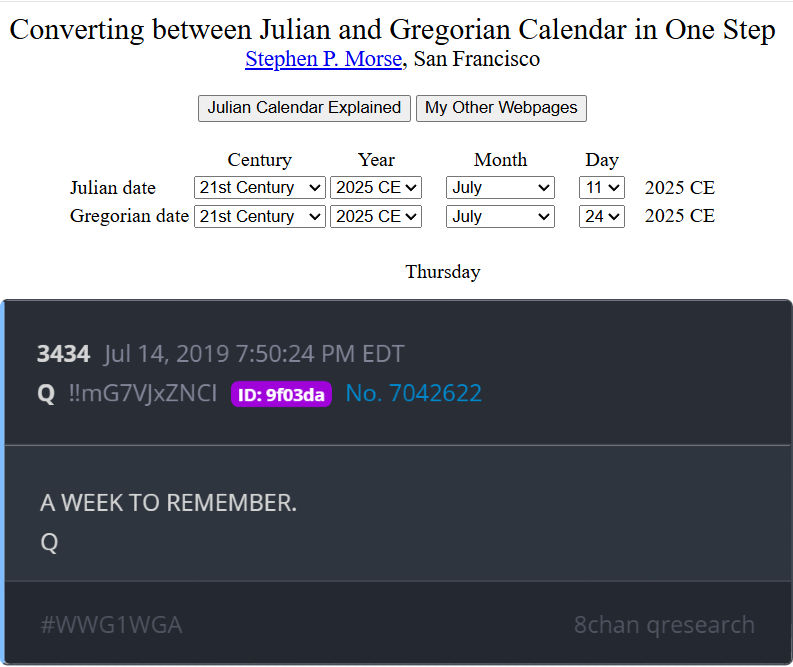Open the Stephen P. Morse link
793x667 pixels.
pyautogui.click(x=323, y=59)
